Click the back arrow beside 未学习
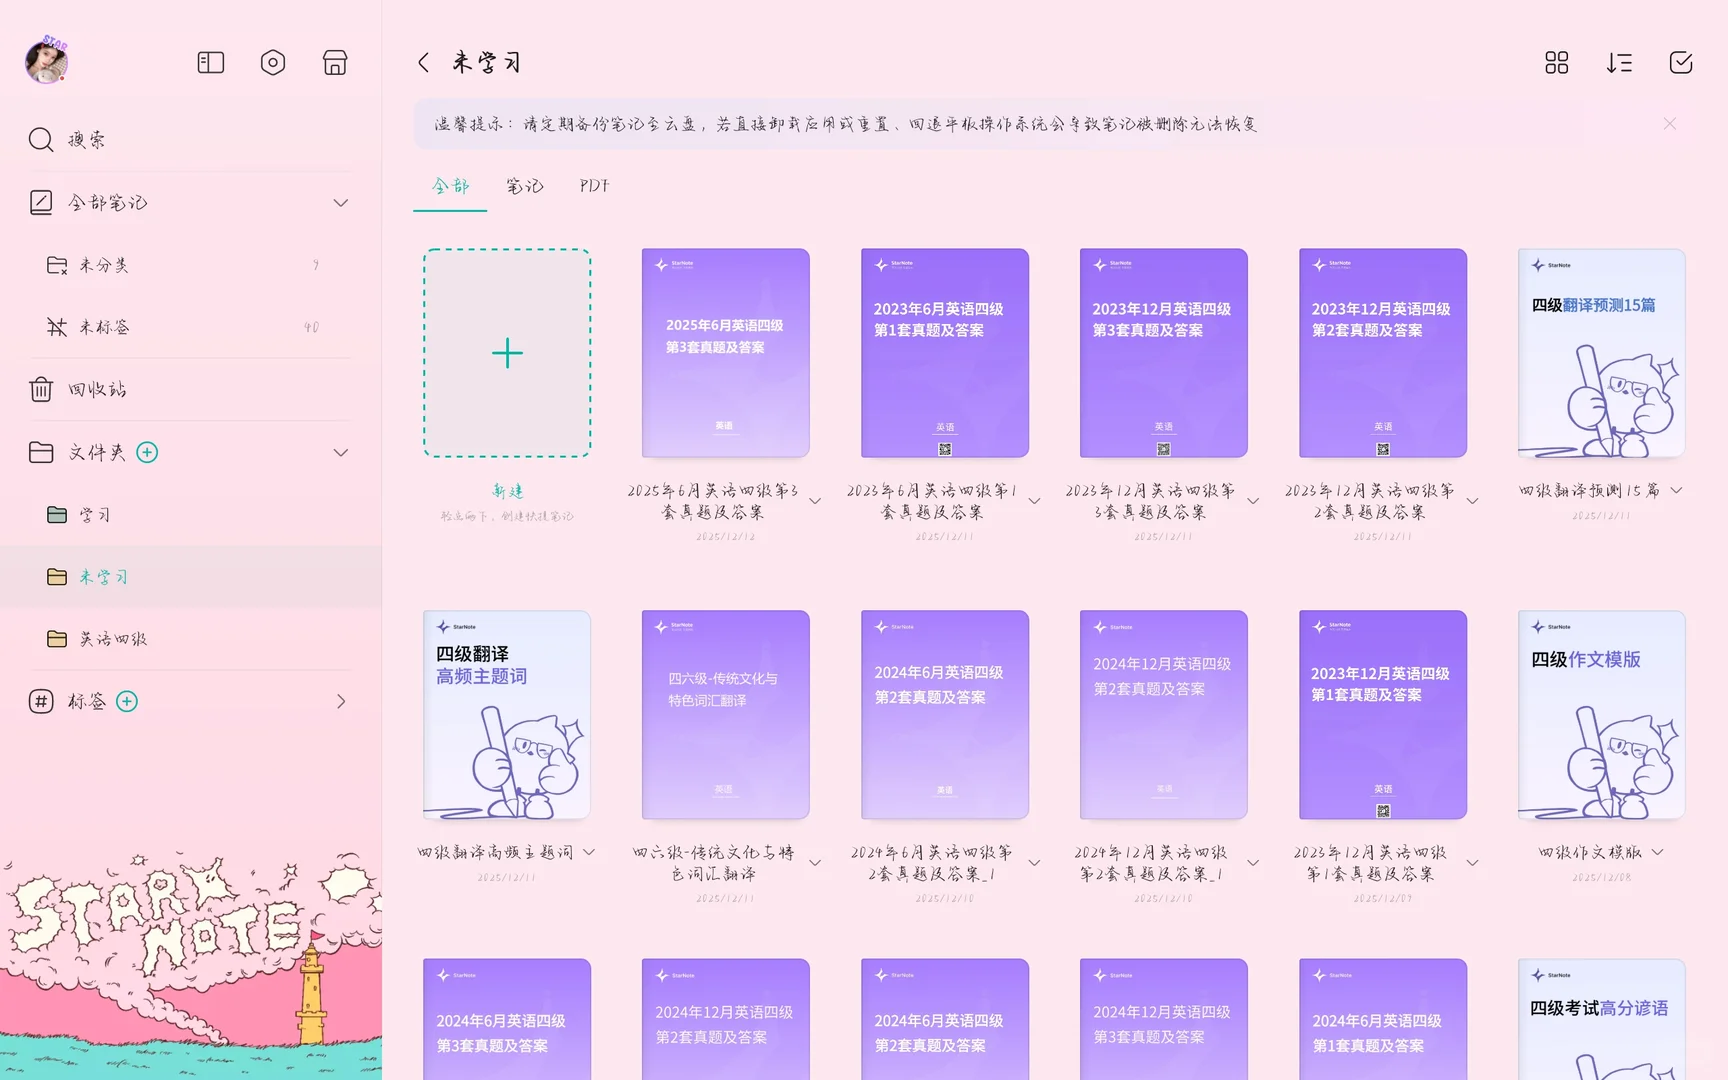 point(423,62)
